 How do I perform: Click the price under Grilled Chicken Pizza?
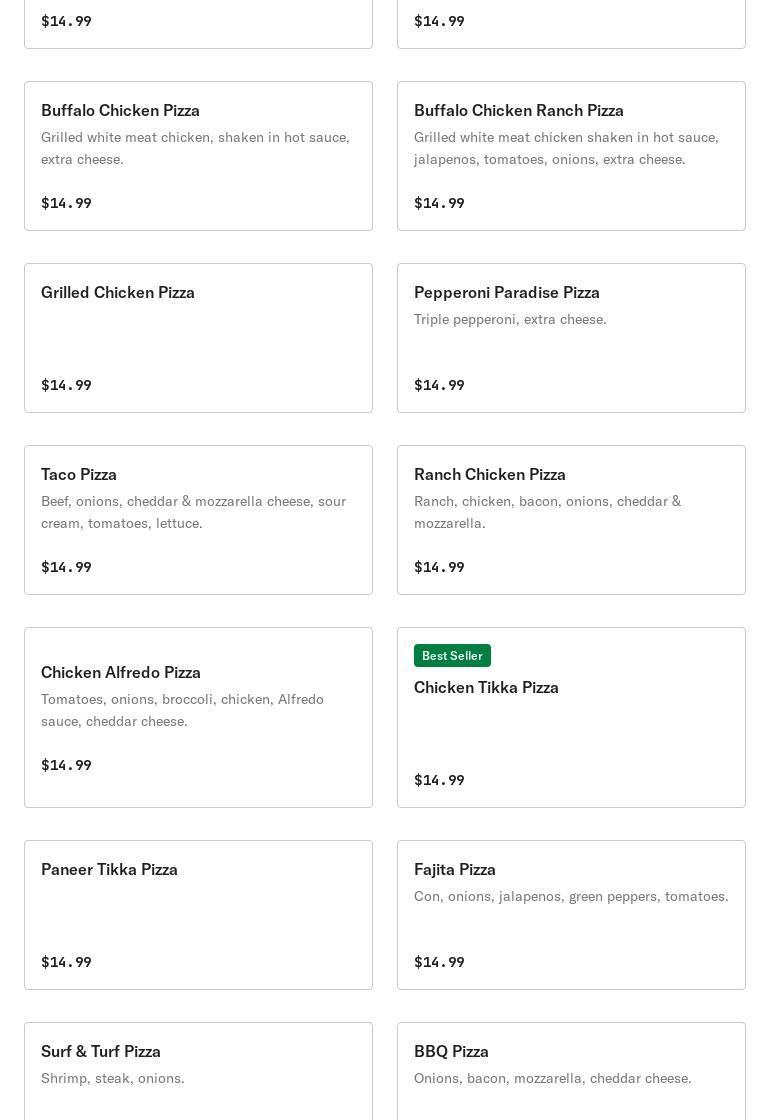66,385
